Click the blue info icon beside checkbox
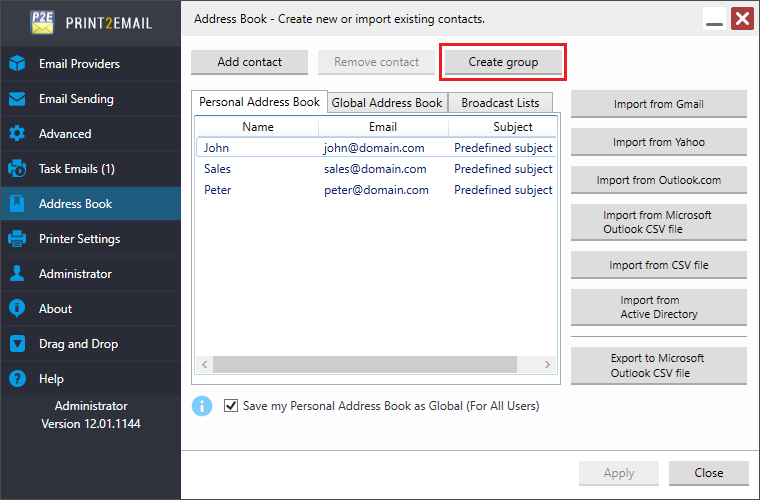The image size is (760, 500). point(202,406)
